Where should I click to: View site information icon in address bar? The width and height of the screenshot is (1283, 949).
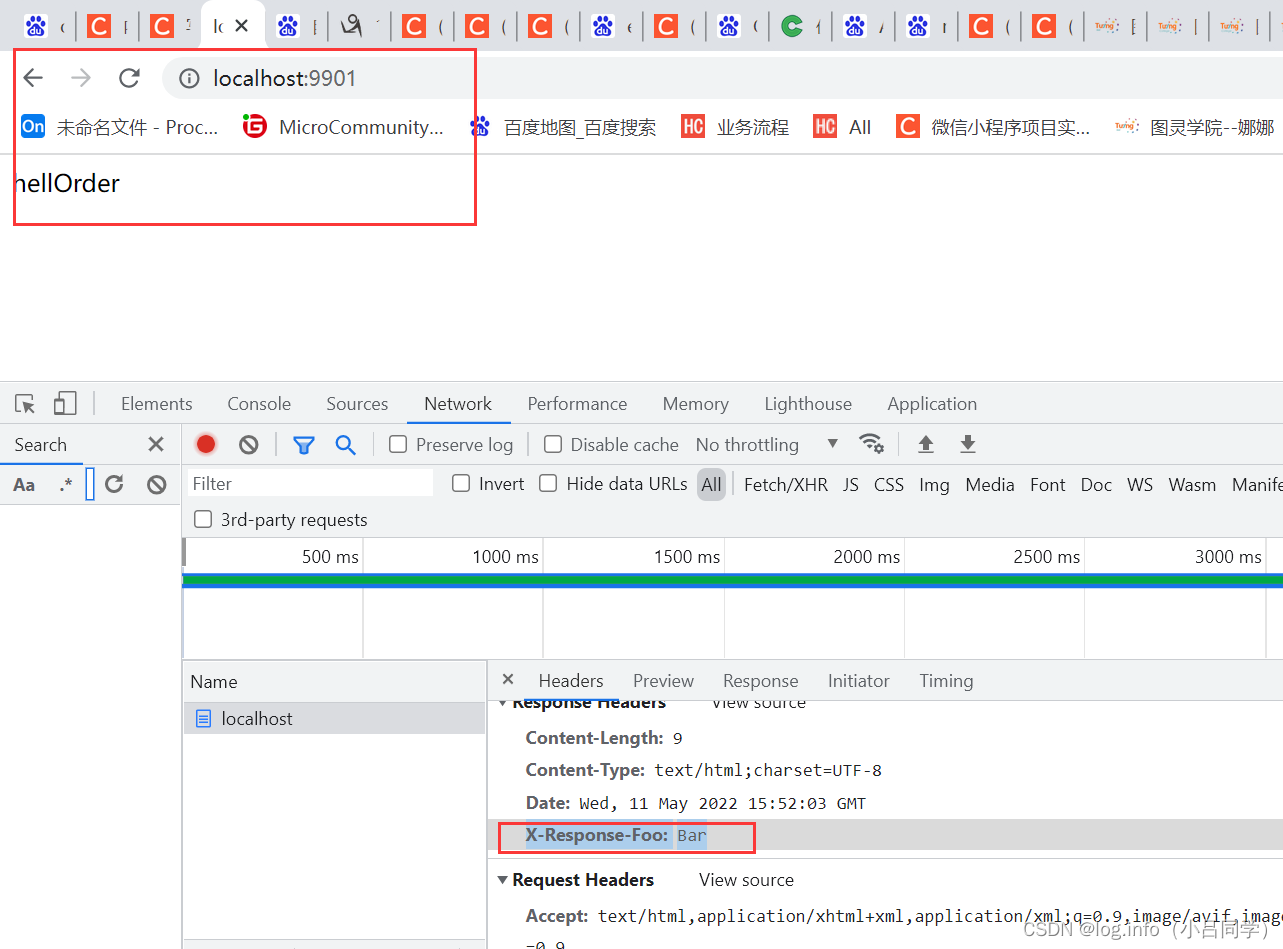point(189,78)
